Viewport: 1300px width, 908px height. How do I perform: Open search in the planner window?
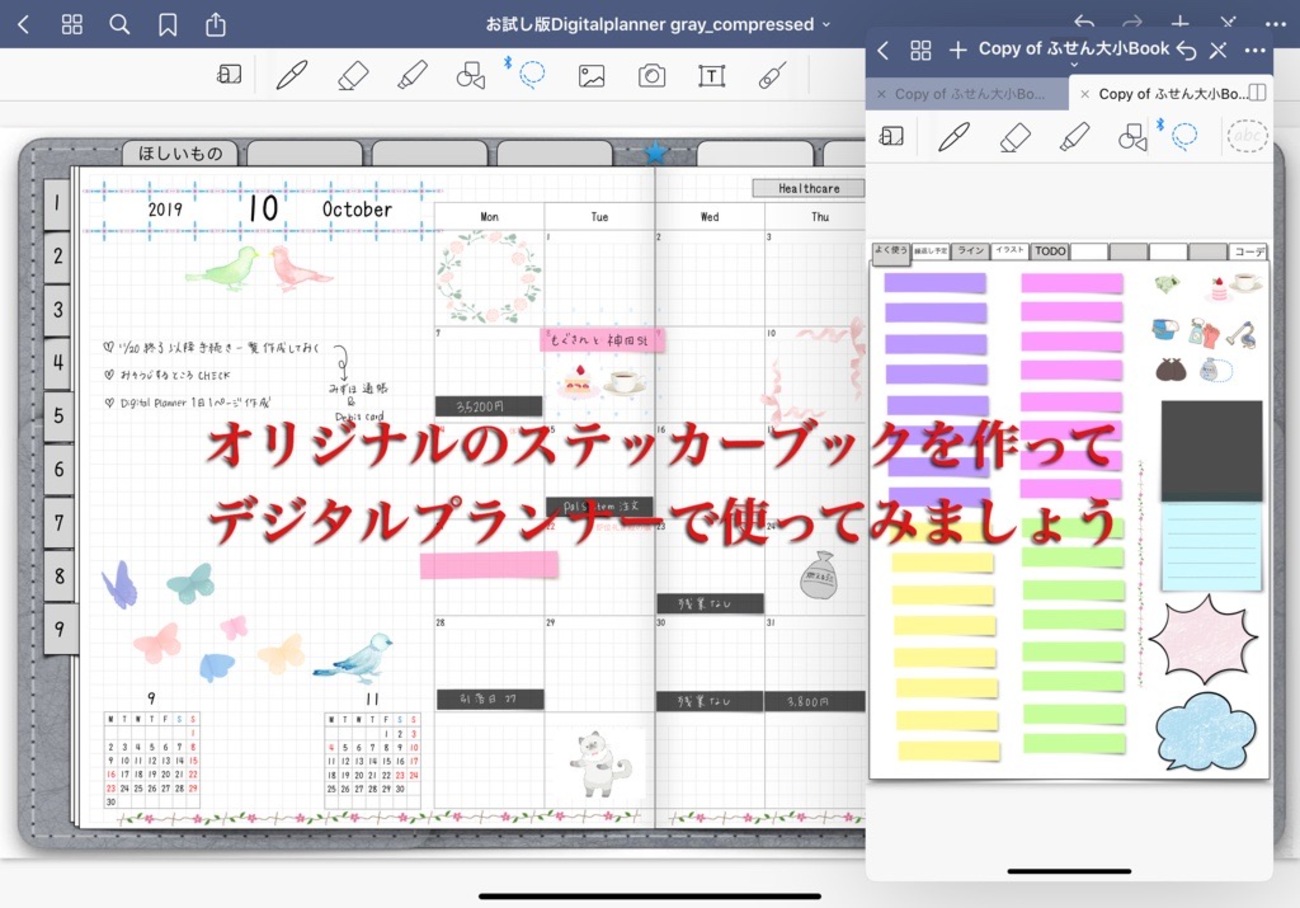click(120, 24)
